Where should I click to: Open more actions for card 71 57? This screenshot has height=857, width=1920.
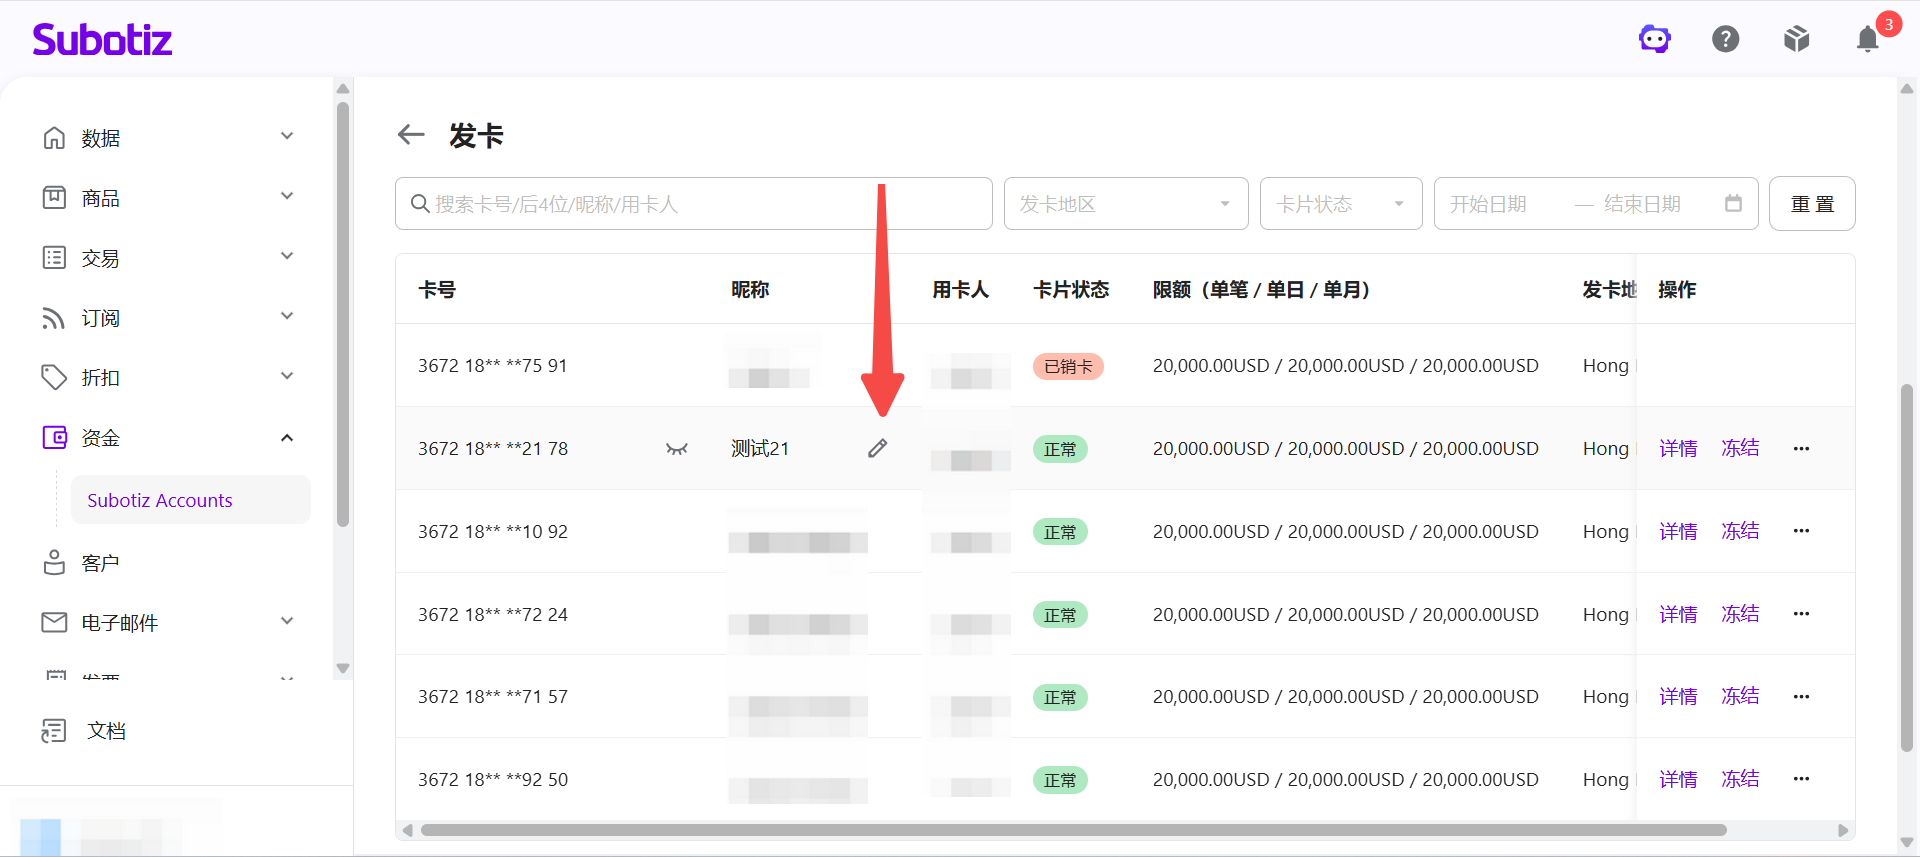[x=1801, y=697]
